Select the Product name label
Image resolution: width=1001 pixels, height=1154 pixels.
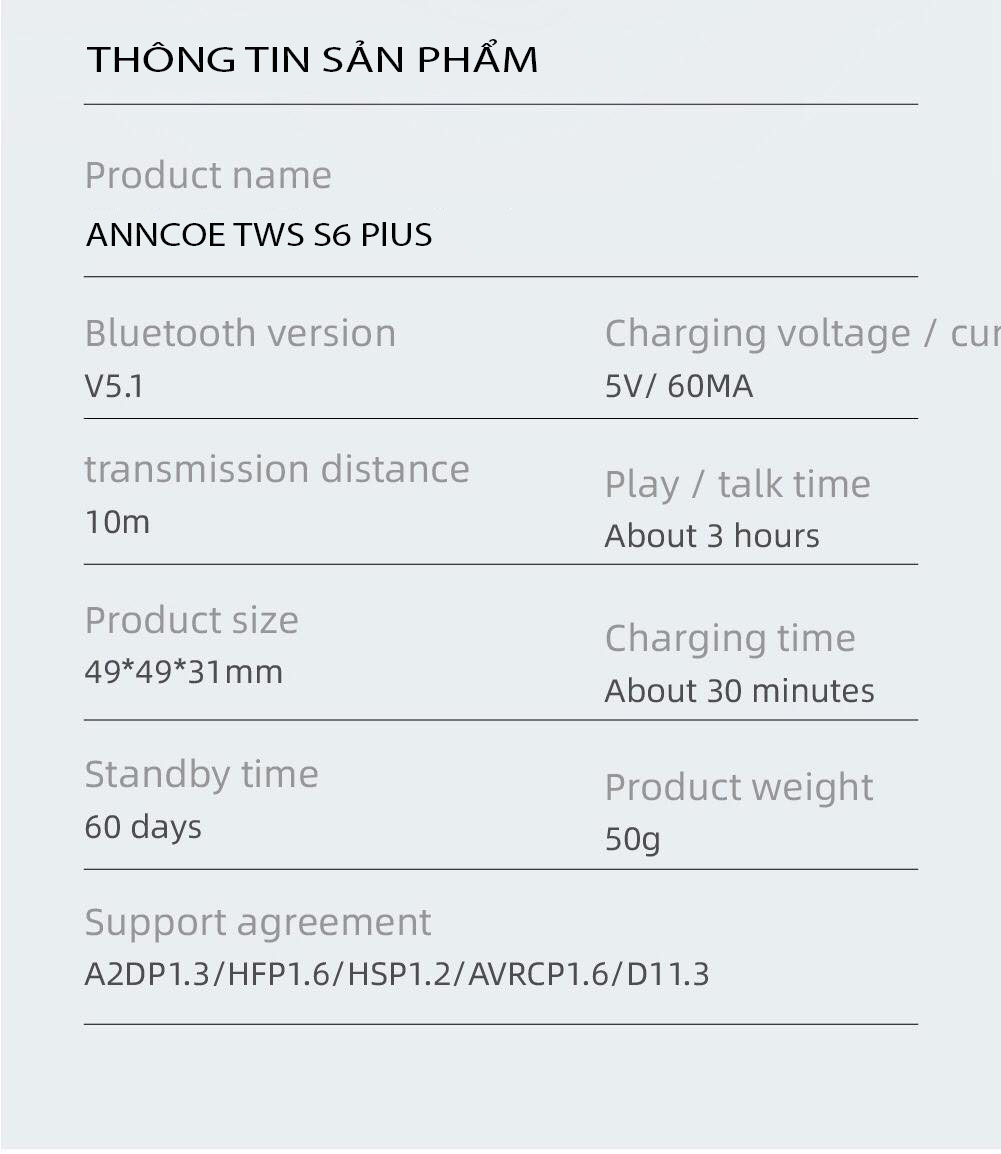point(208,175)
